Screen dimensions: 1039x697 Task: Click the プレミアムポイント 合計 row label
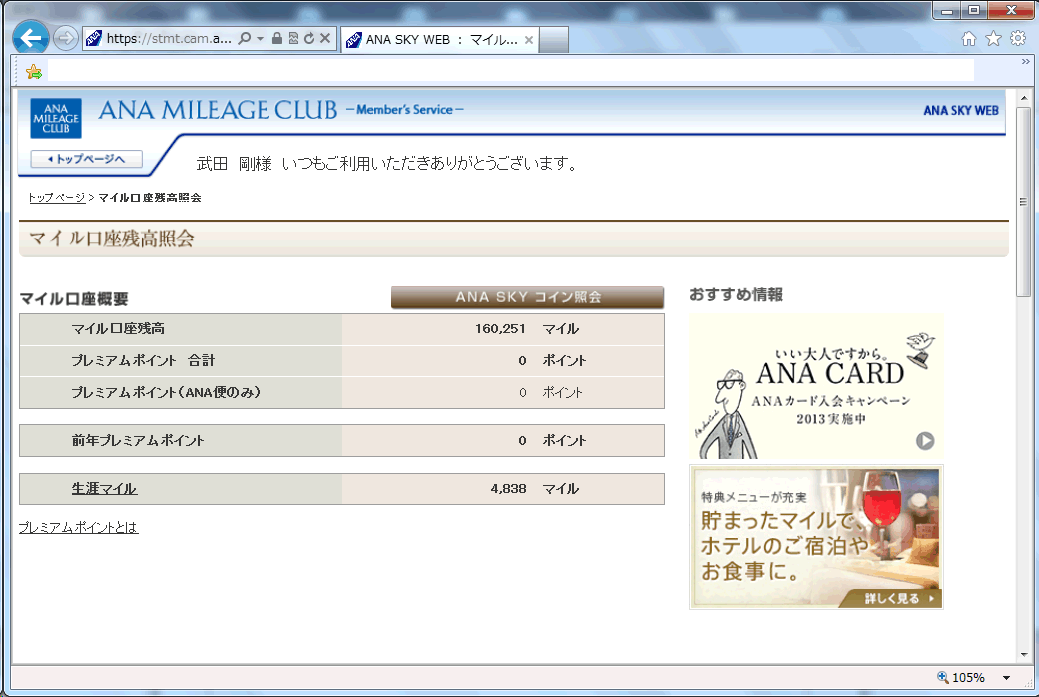click(143, 360)
